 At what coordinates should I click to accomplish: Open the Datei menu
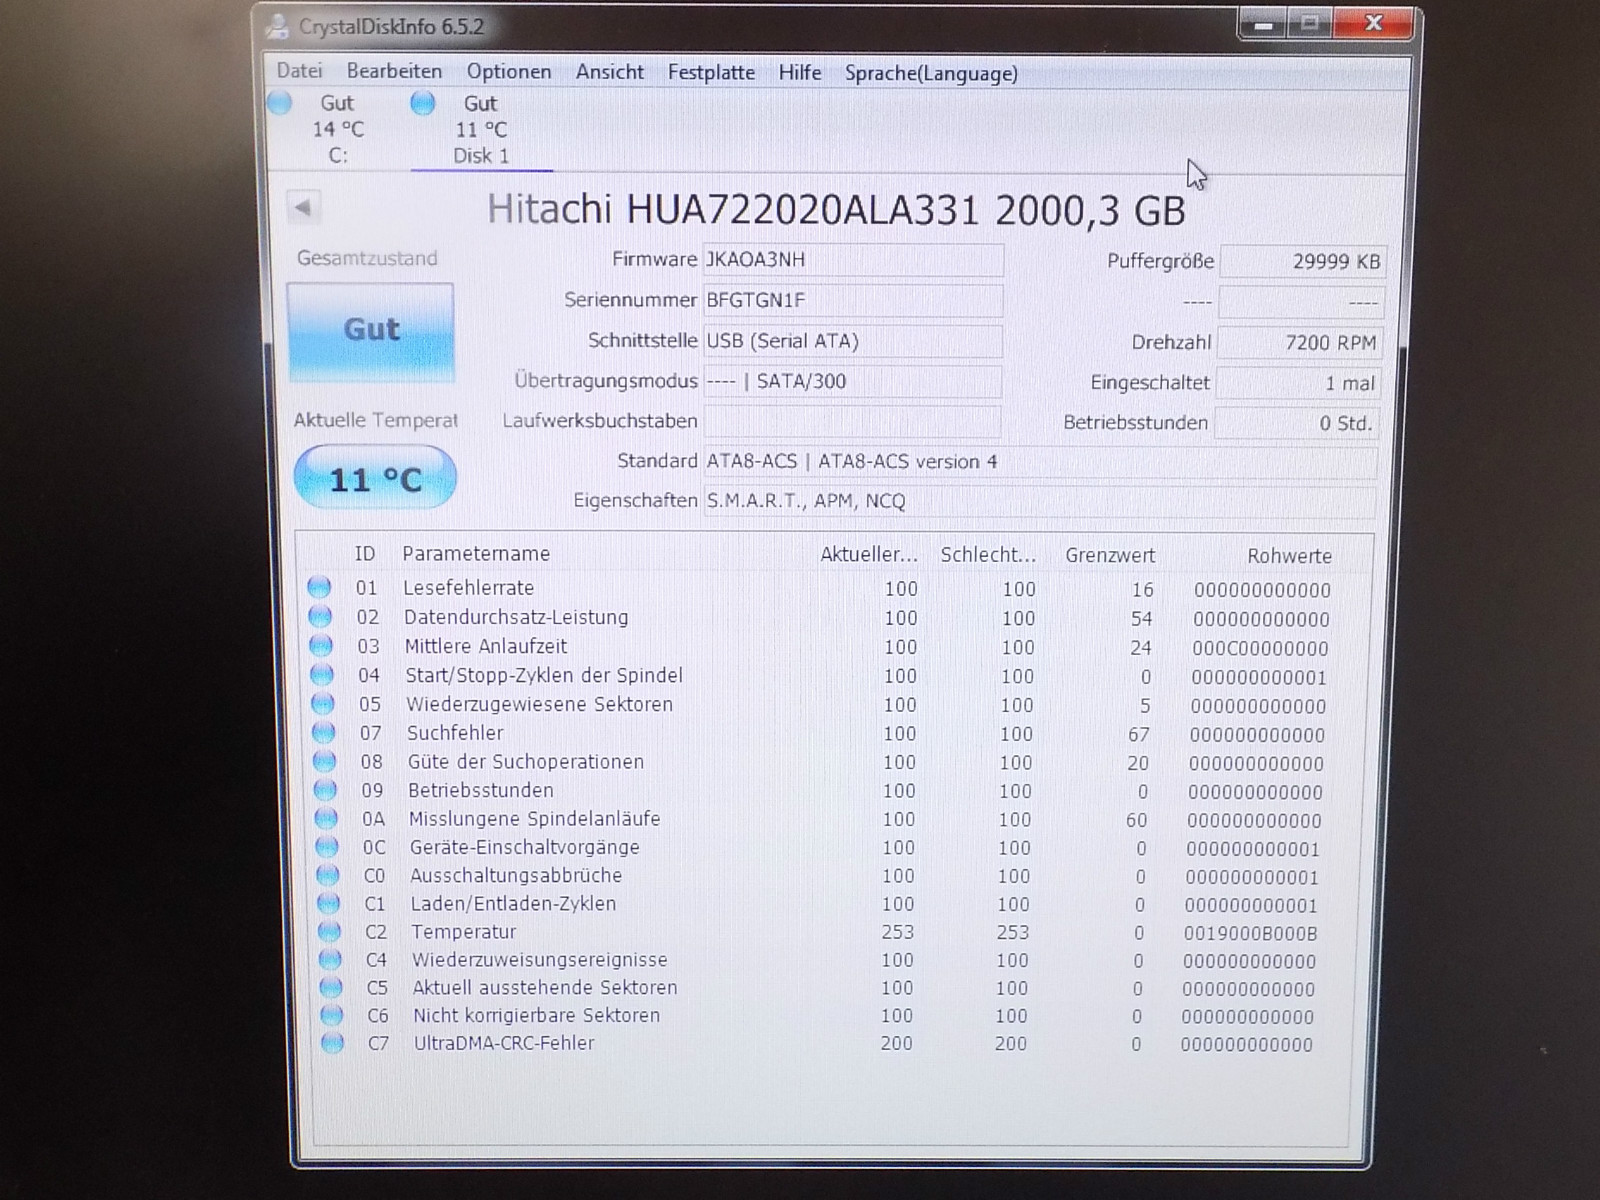pos(299,70)
